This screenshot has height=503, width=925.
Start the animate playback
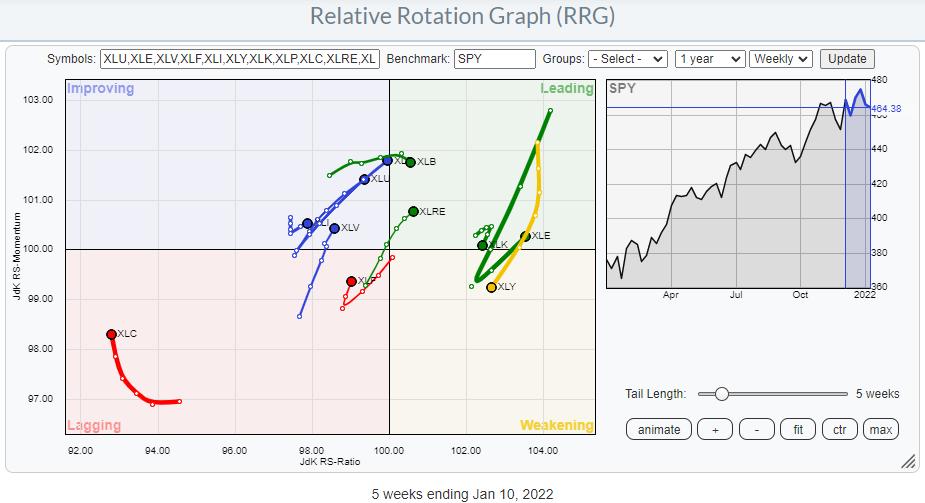pyautogui.click(x=658, y=429)
